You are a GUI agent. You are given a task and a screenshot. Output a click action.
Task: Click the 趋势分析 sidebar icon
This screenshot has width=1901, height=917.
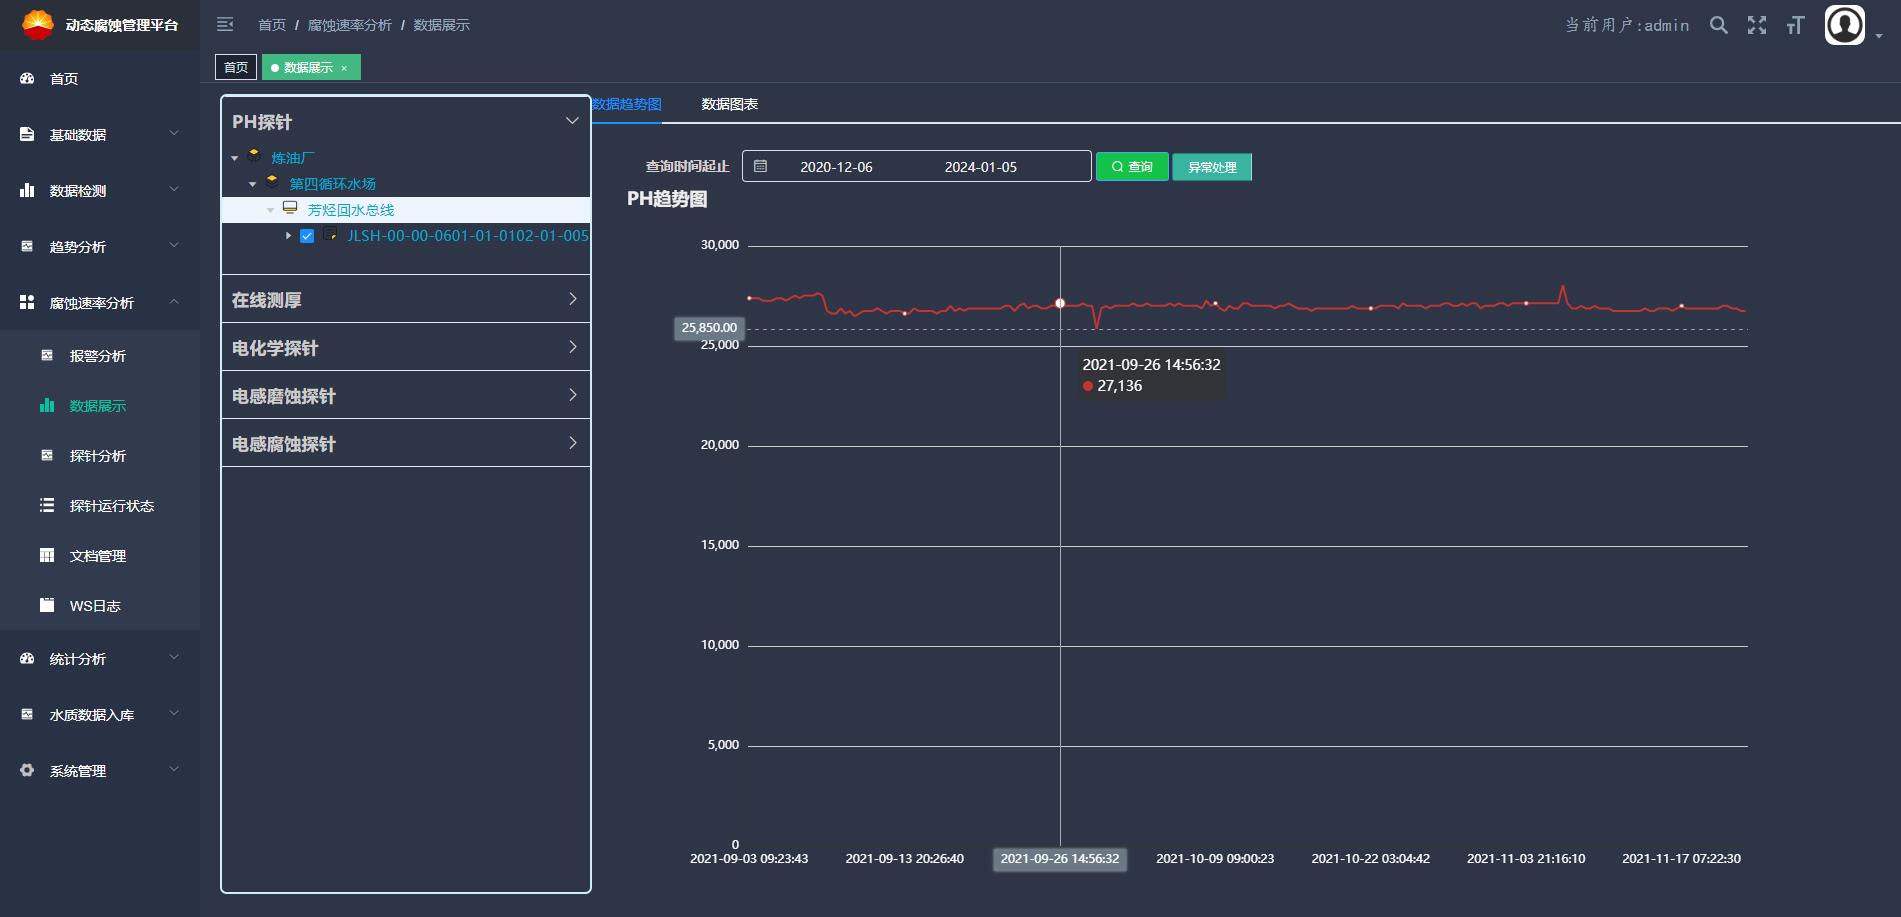(x=27, y=246)
